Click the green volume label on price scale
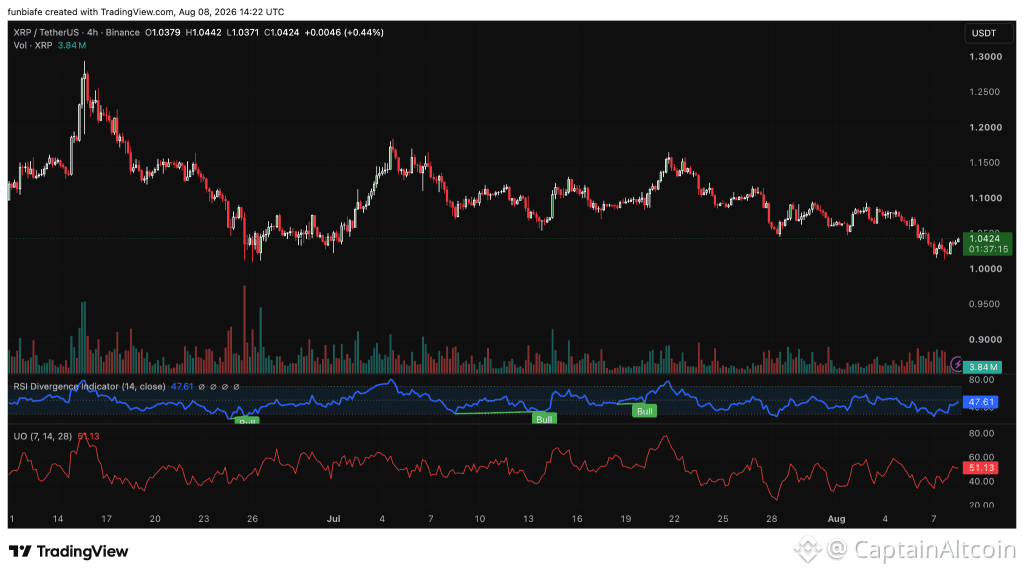This screenshot has width=1024, height=574. click(x=983, y=368)
